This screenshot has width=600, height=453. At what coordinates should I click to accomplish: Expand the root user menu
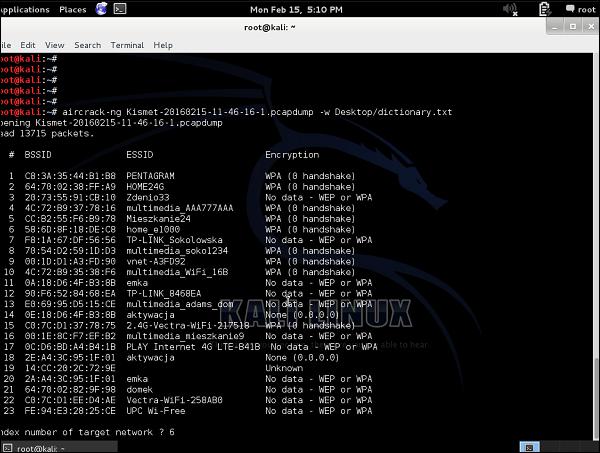click(x=586, y=9)
